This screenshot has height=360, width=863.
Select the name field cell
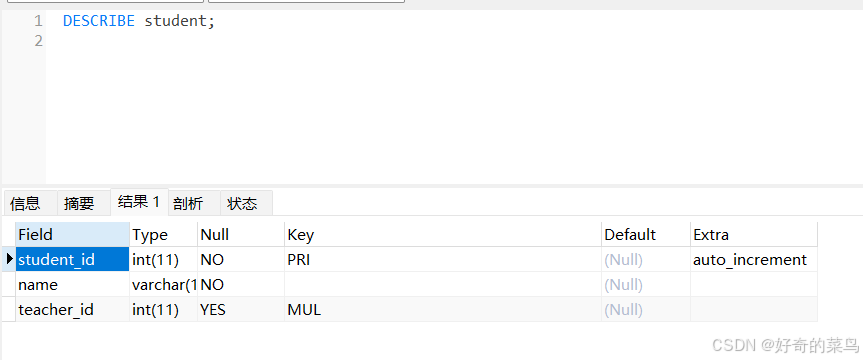[x=73, y=285]
